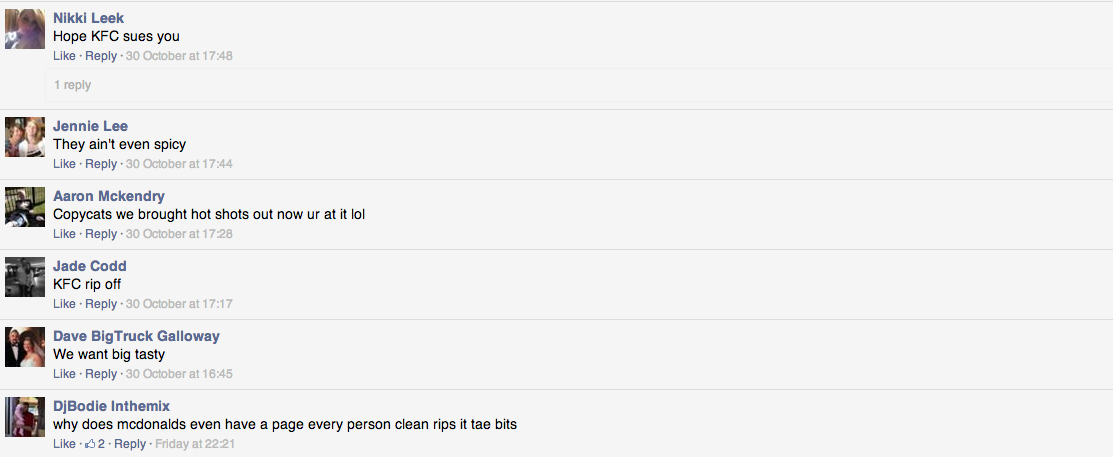Open Dave BigTruck Galloway's profile picture
Image resolution: width=1113 pixels, height=457 pixels.
click(x=25, y=347)
